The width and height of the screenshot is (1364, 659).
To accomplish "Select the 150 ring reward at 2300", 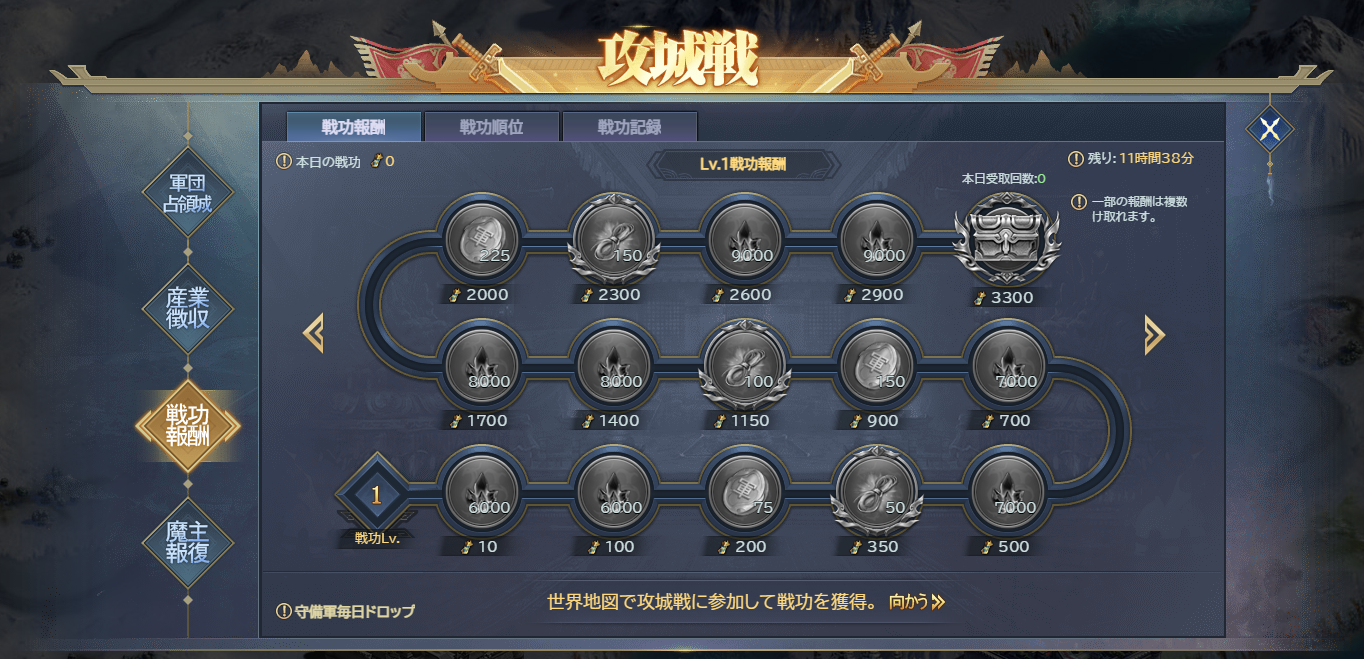I will tap(613, 239).
